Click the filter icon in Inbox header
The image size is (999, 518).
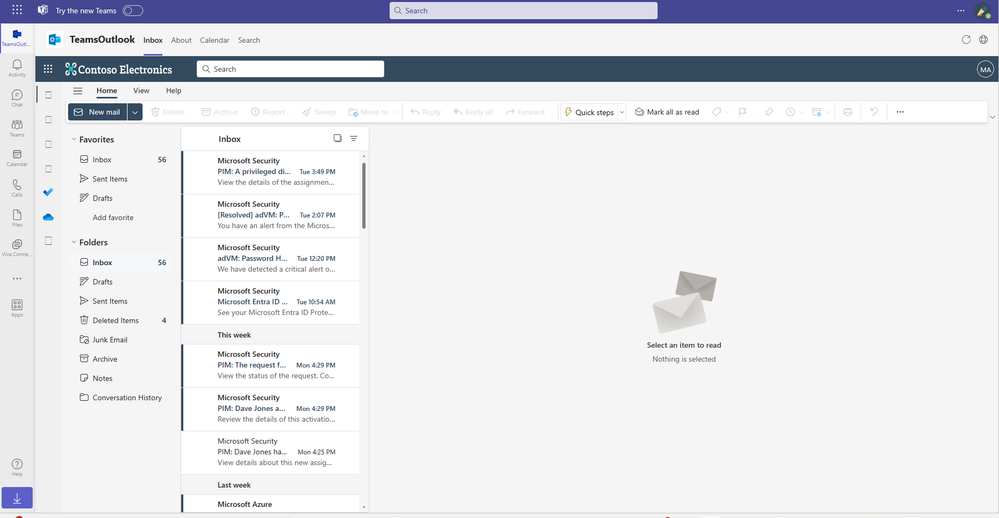pyautogui.click(x=354, y=138)
